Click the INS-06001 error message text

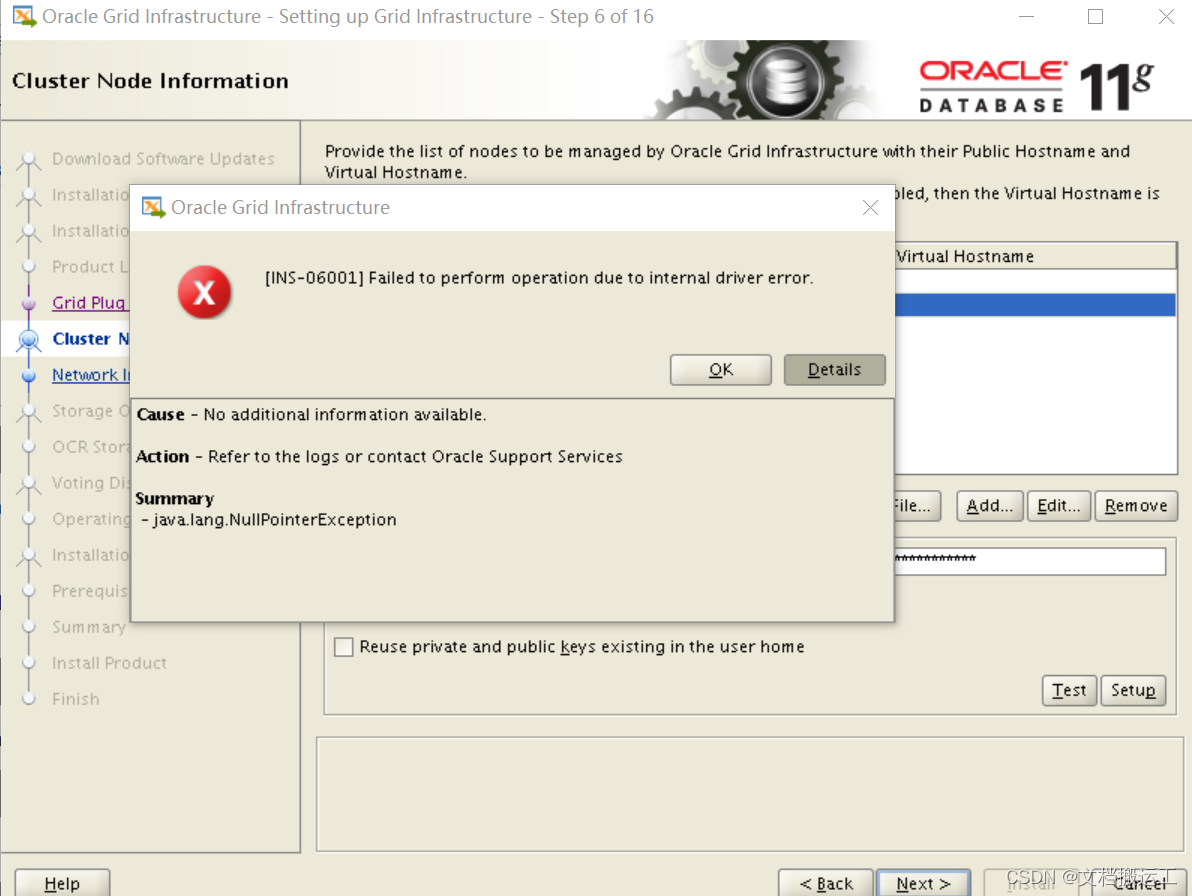[x=539, y=278]
